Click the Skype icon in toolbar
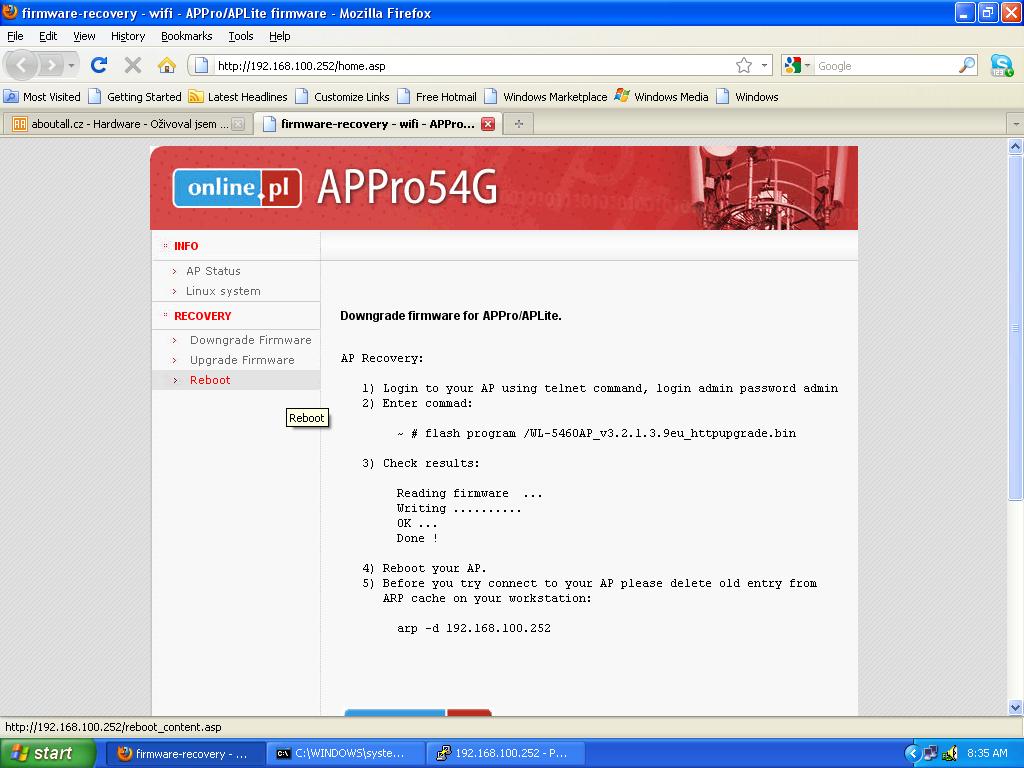Screen dimensions: 1024x768 coord(1001,65)
